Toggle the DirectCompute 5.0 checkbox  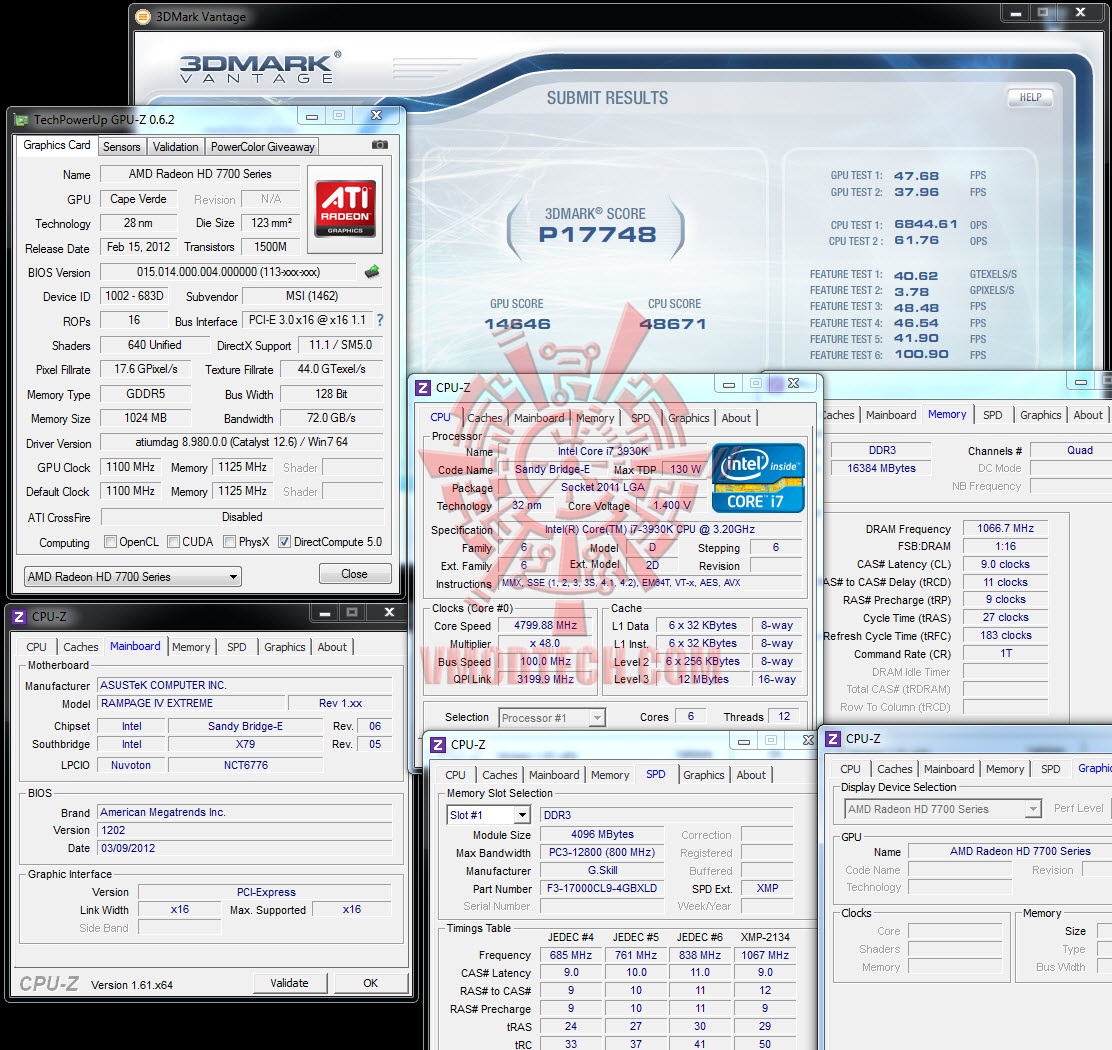click(x=284, y=542)
